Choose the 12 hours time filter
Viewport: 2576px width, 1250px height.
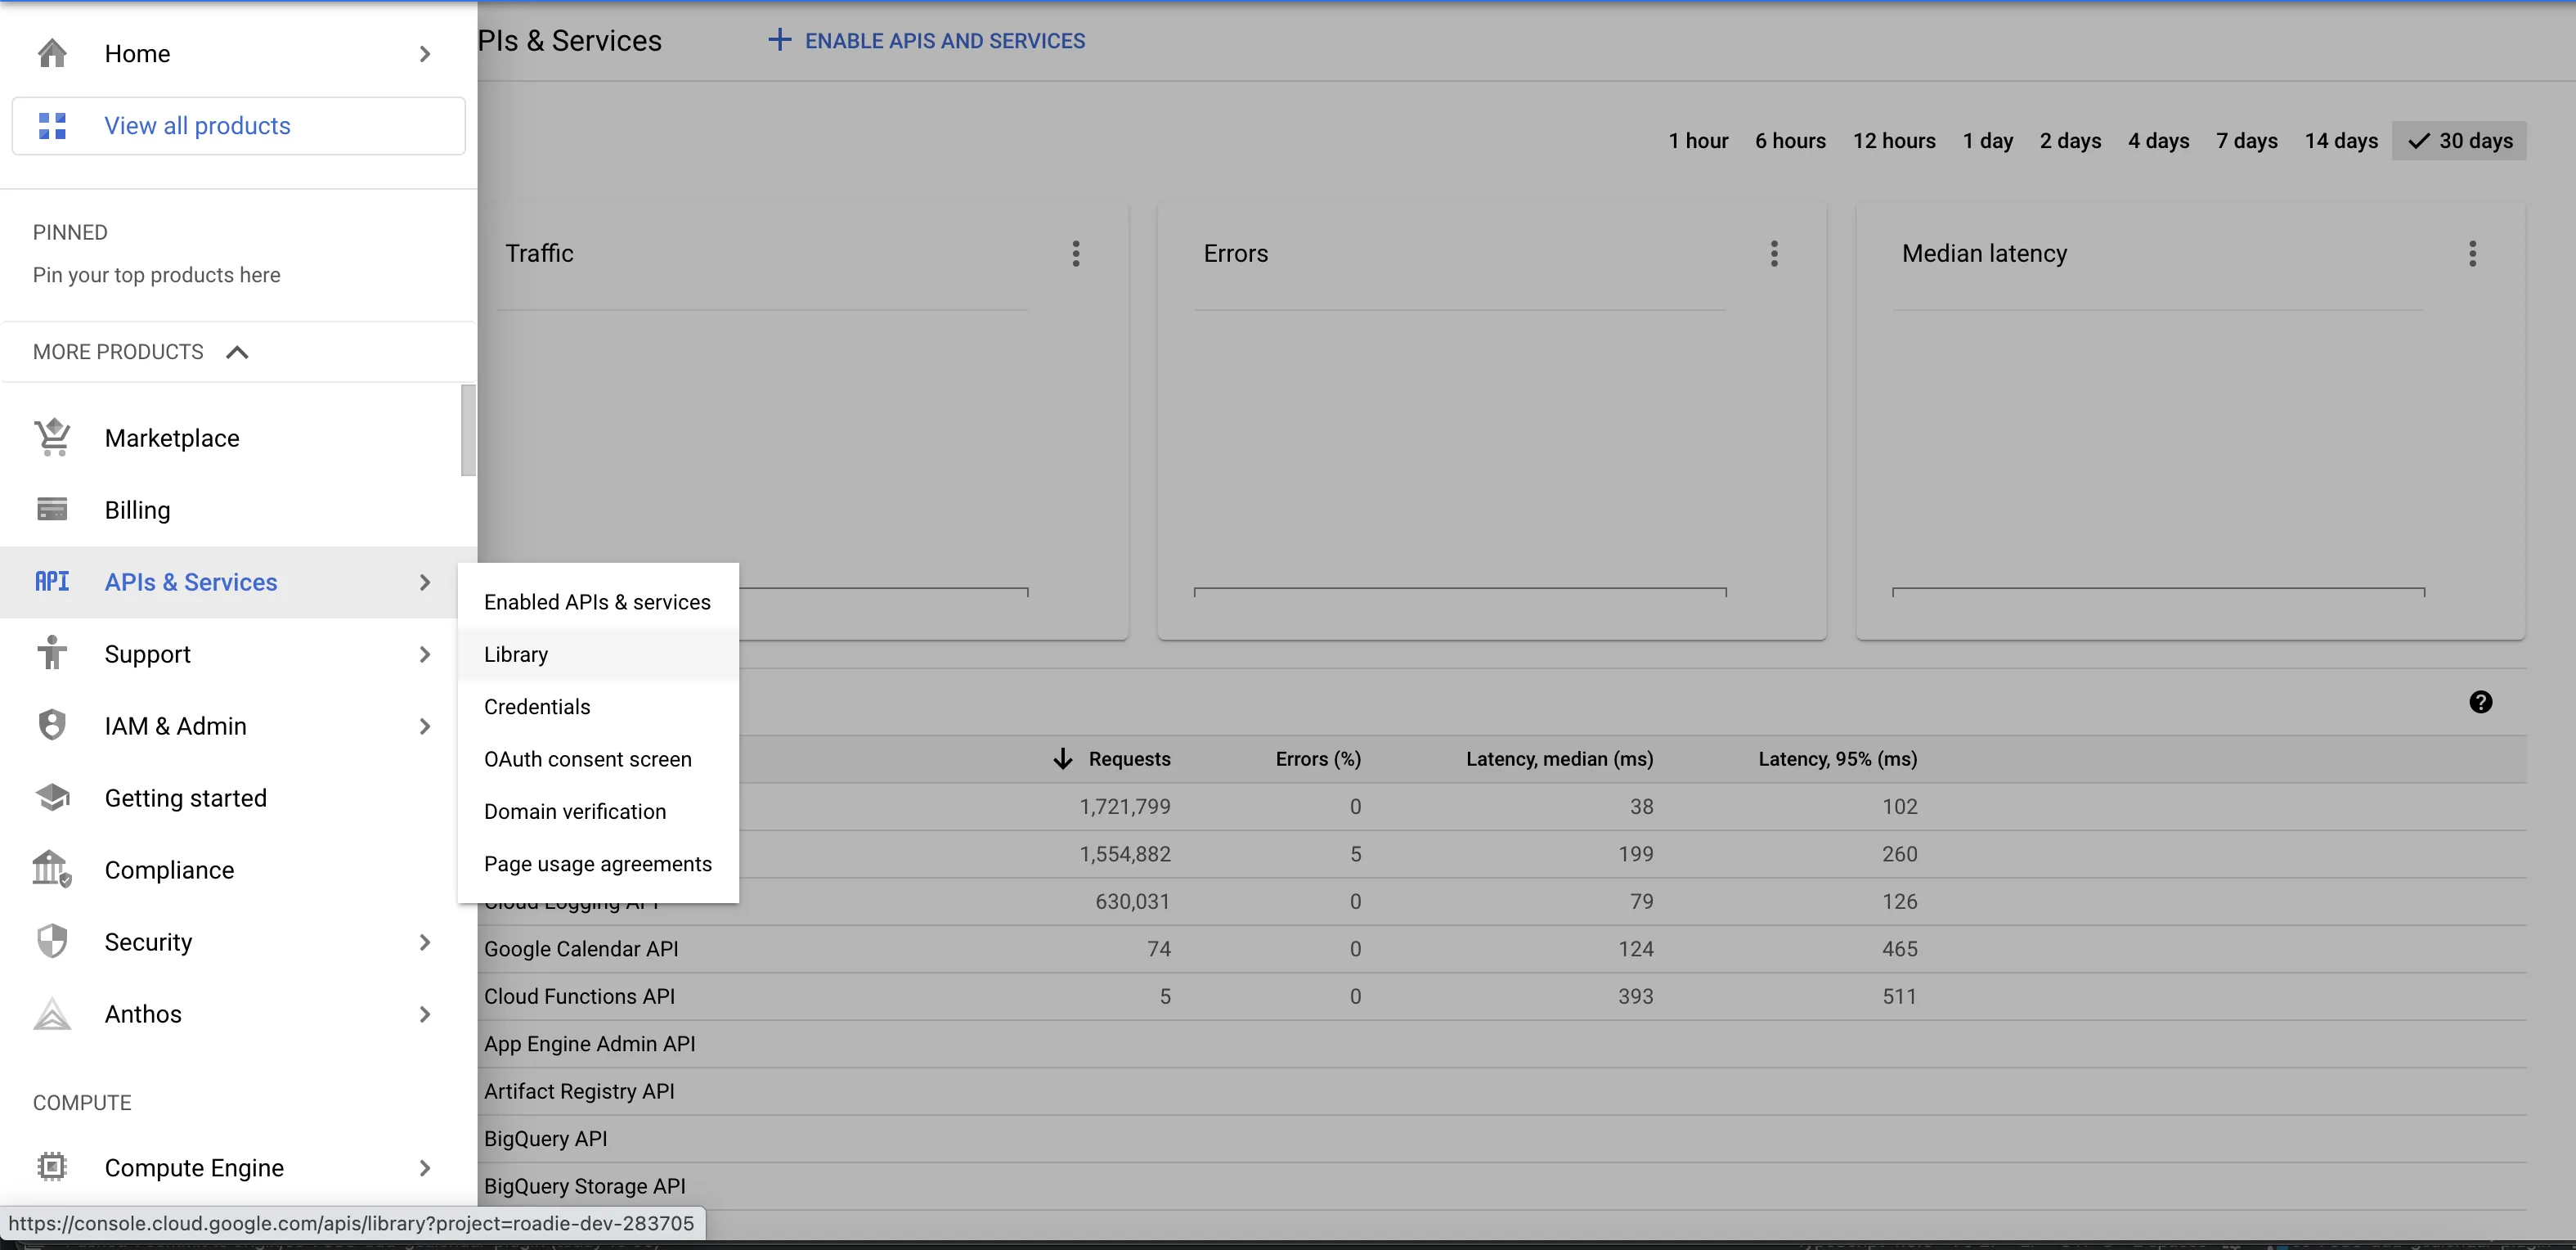click(x=1894, y=141)
